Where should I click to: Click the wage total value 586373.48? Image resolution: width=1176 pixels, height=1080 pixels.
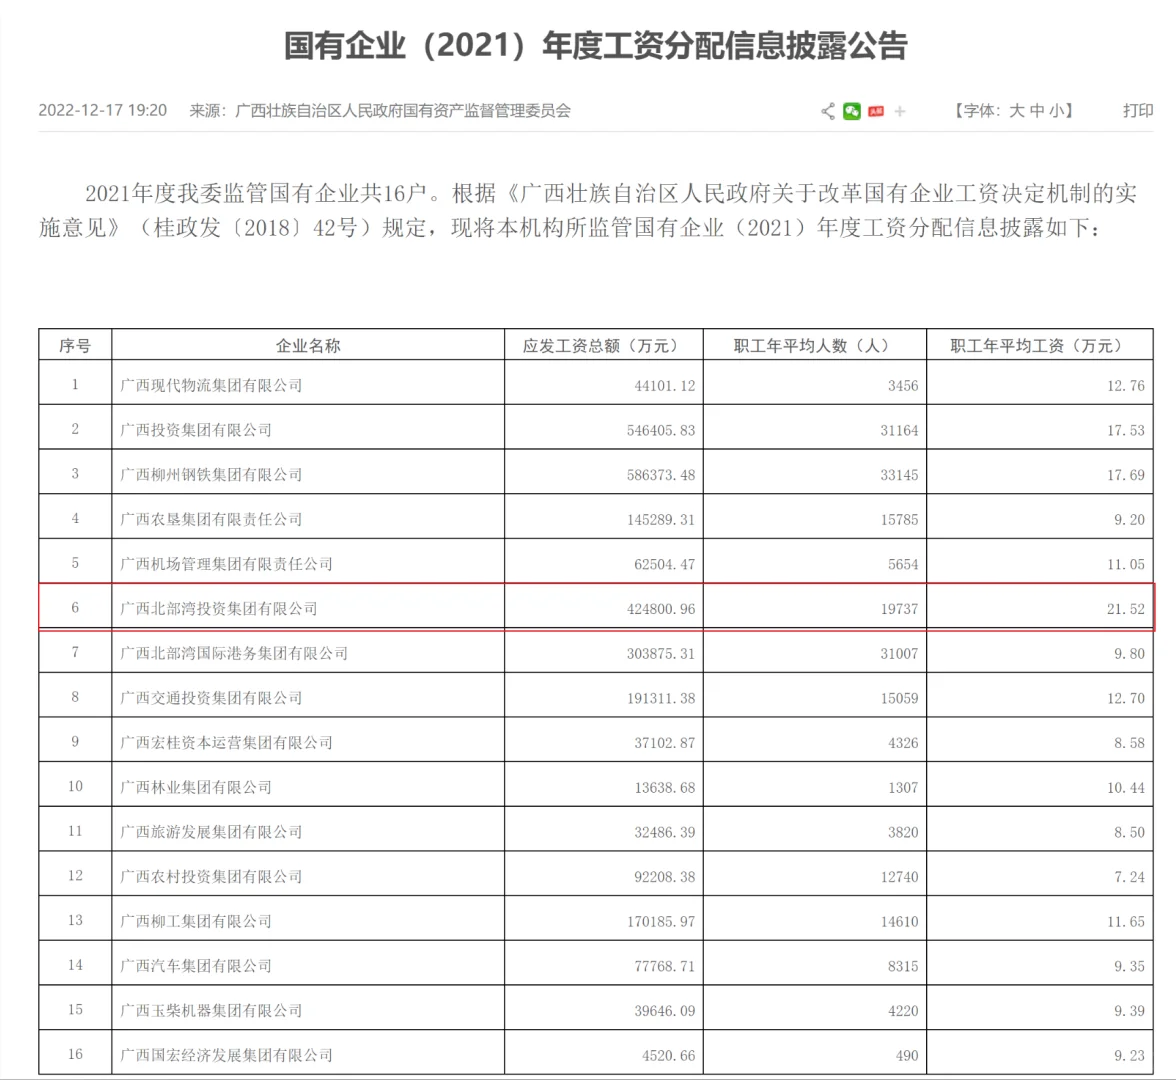coord(661,475)
